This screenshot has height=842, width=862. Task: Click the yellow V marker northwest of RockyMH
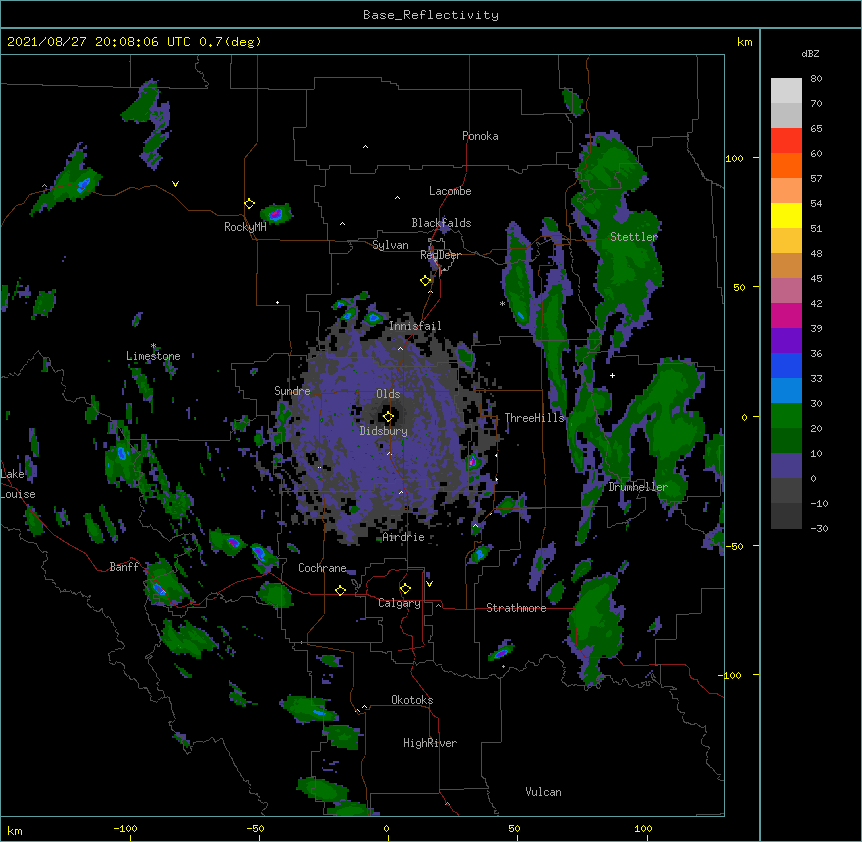tap(175, 184)
